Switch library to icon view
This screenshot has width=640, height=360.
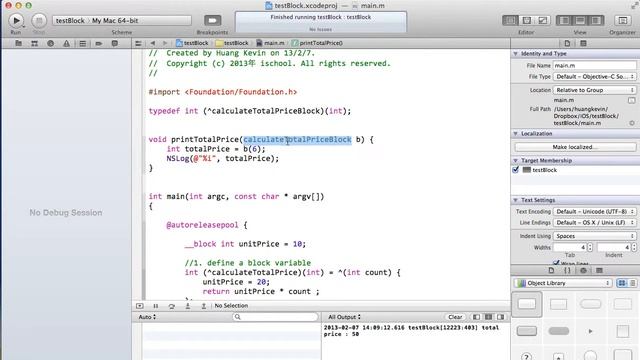coord(622,283)
